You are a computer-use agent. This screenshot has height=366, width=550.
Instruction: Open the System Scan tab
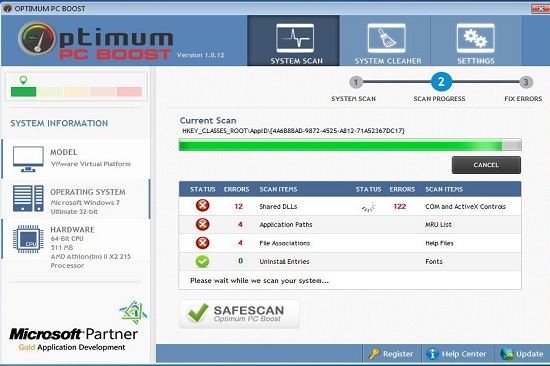coord(293,40)
